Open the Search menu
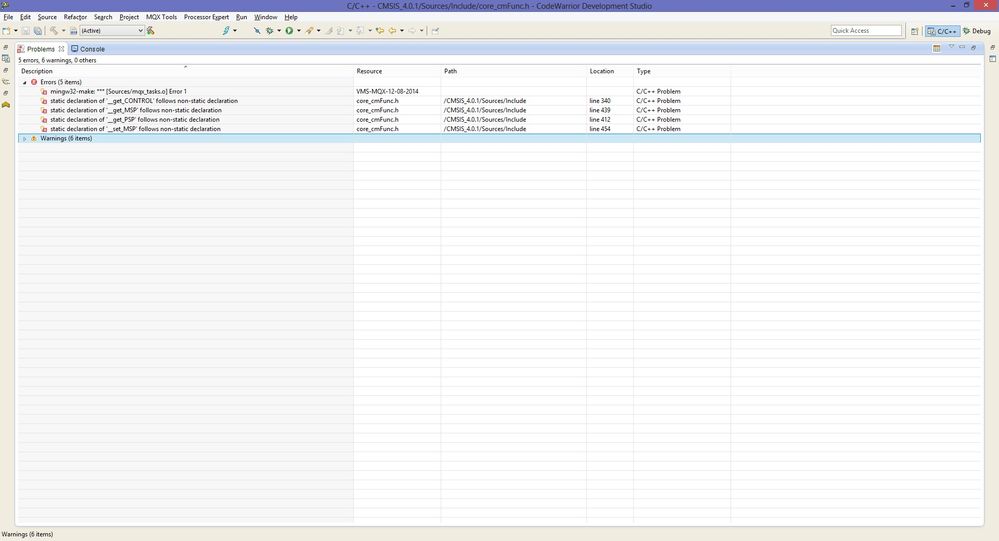The image size is (999, 541). pyautogui.click(x=103, y=17)
